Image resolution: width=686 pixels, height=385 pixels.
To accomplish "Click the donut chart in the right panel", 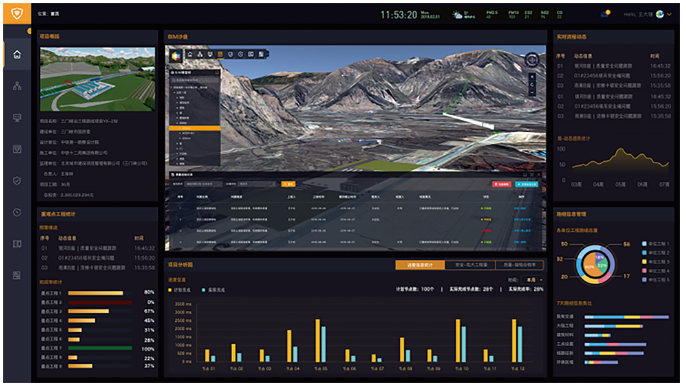I will 595,264.
